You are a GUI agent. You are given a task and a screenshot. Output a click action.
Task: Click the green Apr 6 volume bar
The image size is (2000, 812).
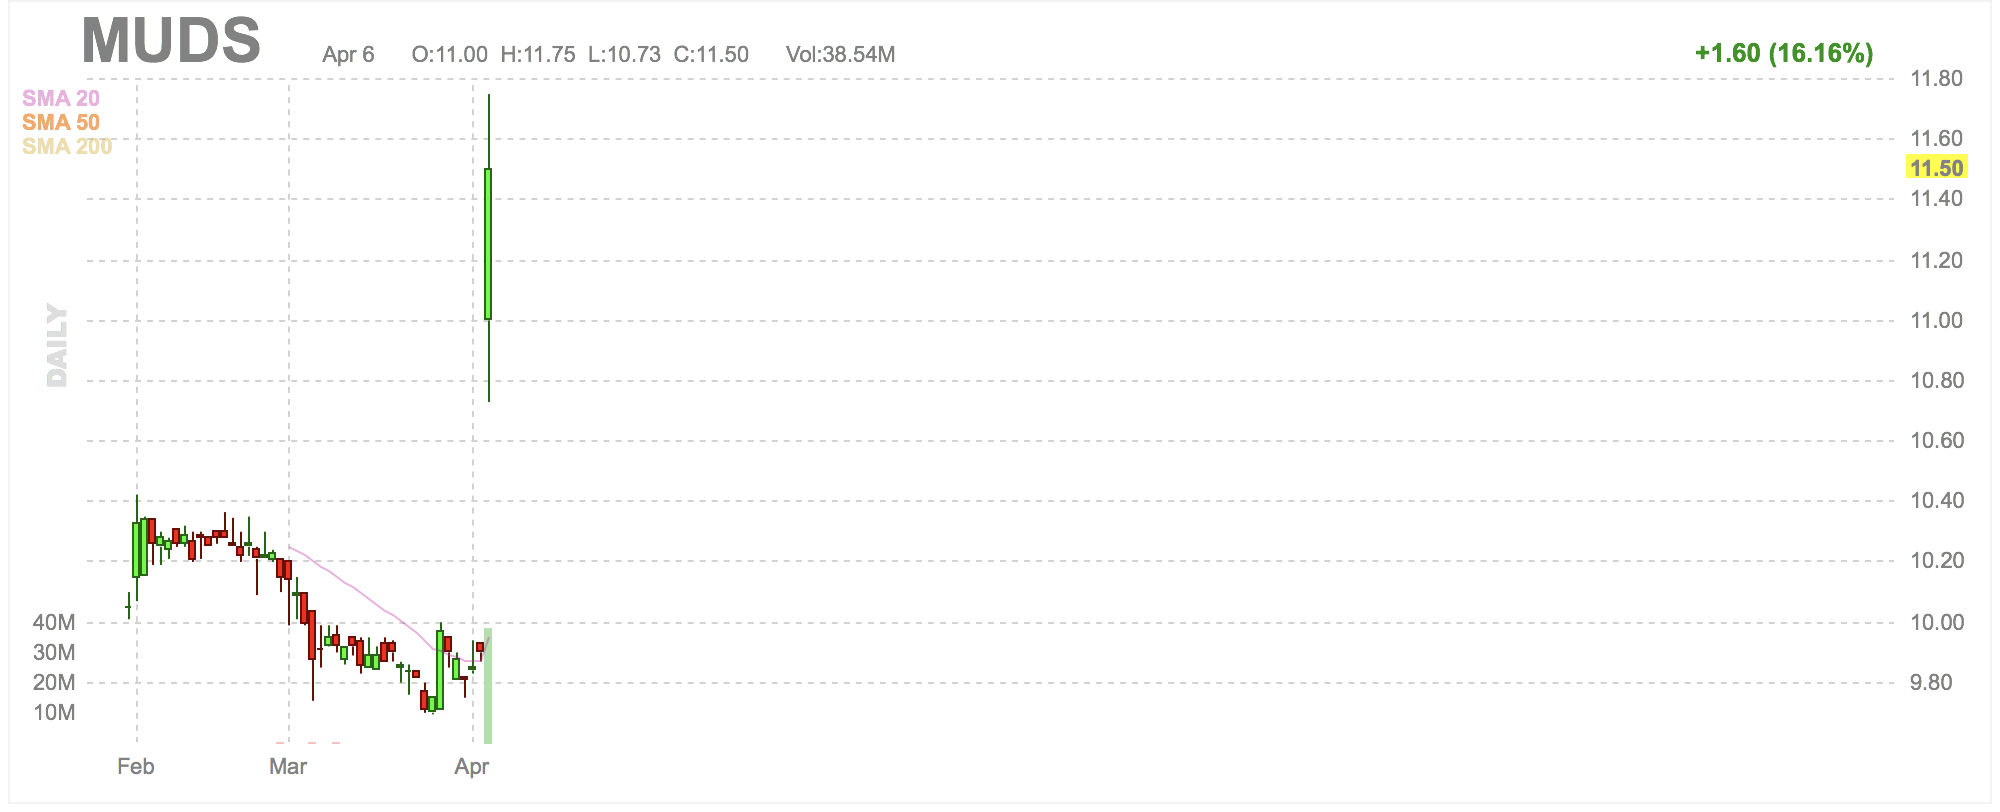click(x=488, y=686)
